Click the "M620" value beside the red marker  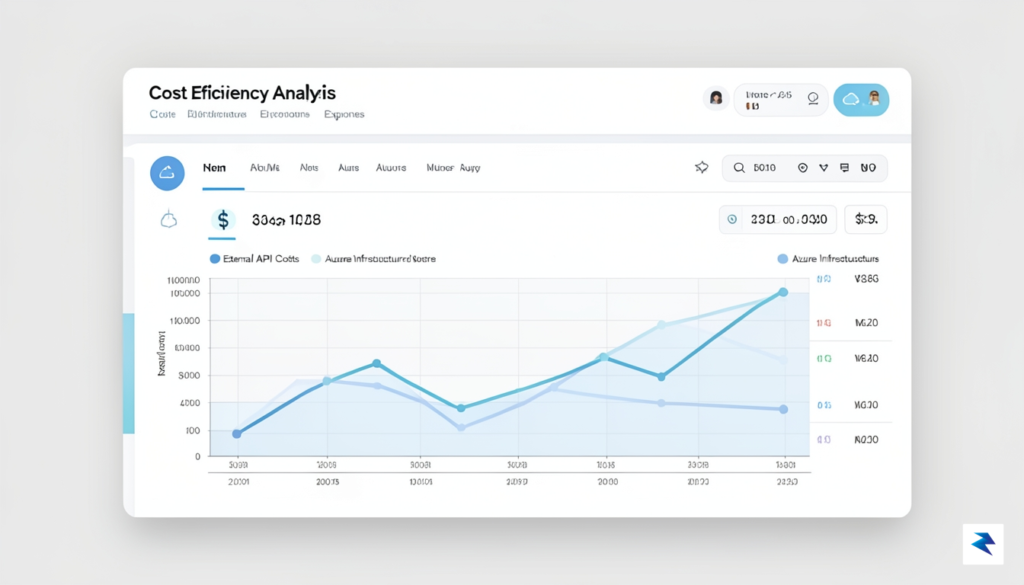pyautogui.click(x=867, y=323)
